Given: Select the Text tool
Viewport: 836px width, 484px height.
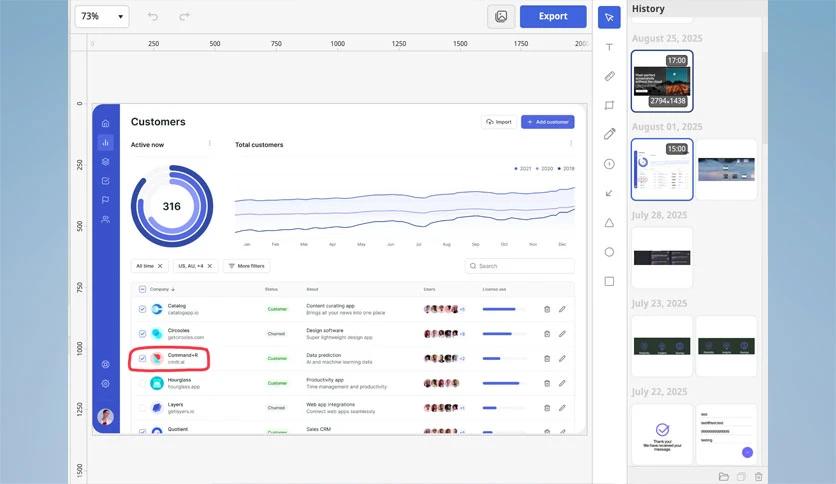Looking at the screenshot, I should (x=609, y=47).
